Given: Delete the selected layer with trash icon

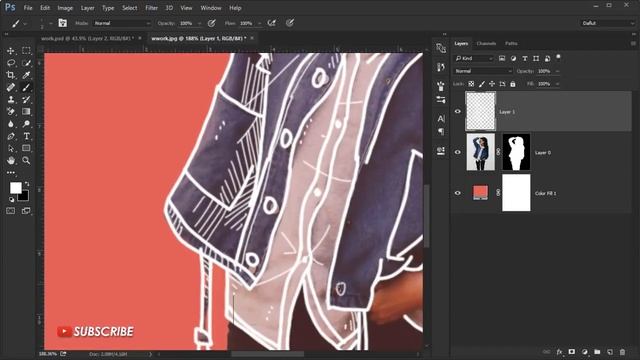Looking at the screenshot, I should (x=622, y=352).
